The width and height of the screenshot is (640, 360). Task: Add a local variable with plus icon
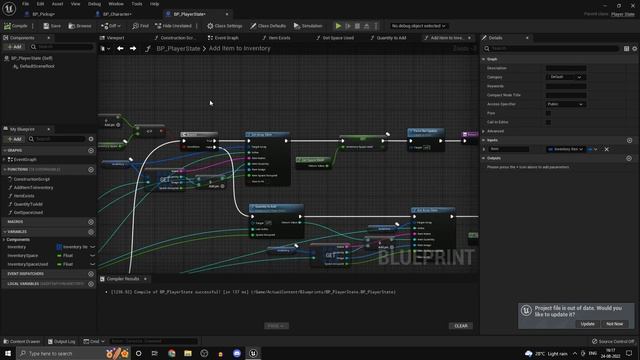pos(91,284)
